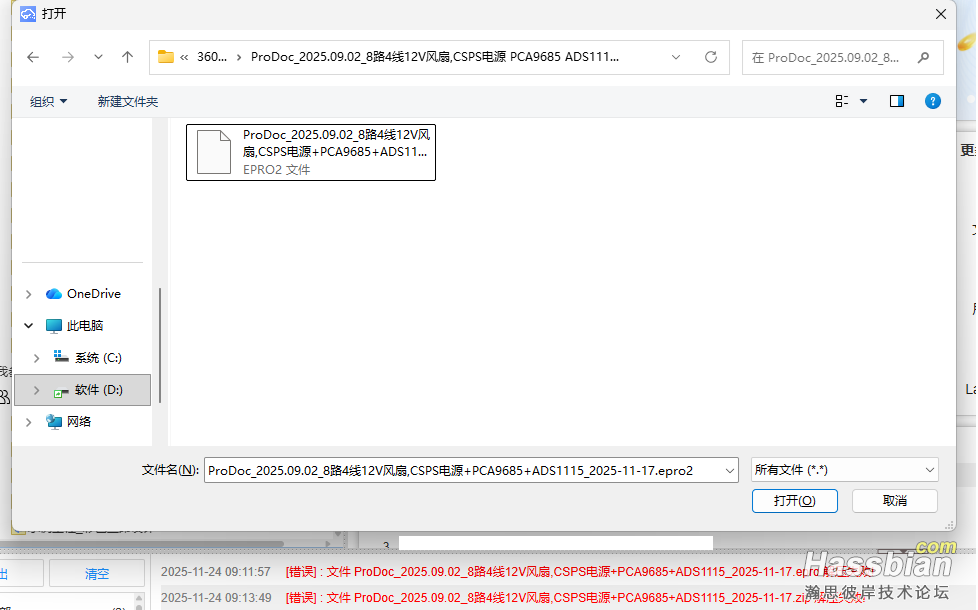Open the recent locations dropdown arrow
Image resolution: width=978 pixels, height=610 pixels.
pyautogui.click(x=98, y=57)
